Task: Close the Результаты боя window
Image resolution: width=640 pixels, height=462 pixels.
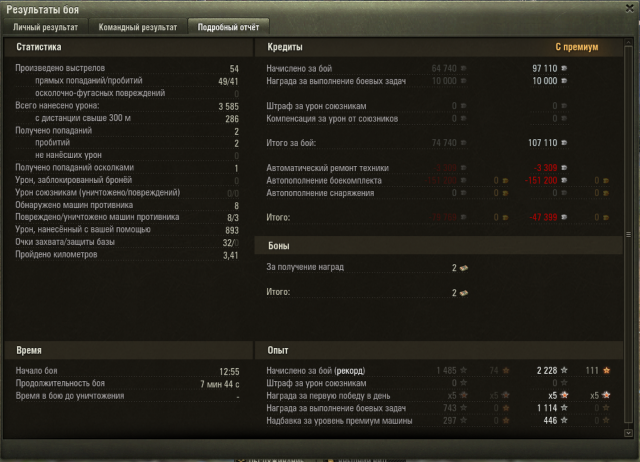Action: point(630,8)
